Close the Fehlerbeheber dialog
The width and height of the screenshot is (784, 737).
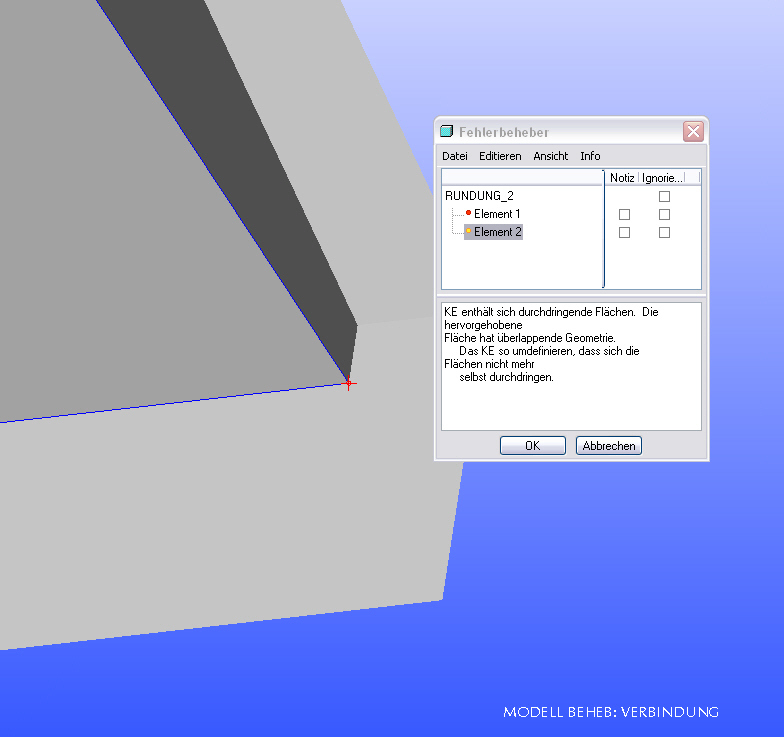point(693,132)
